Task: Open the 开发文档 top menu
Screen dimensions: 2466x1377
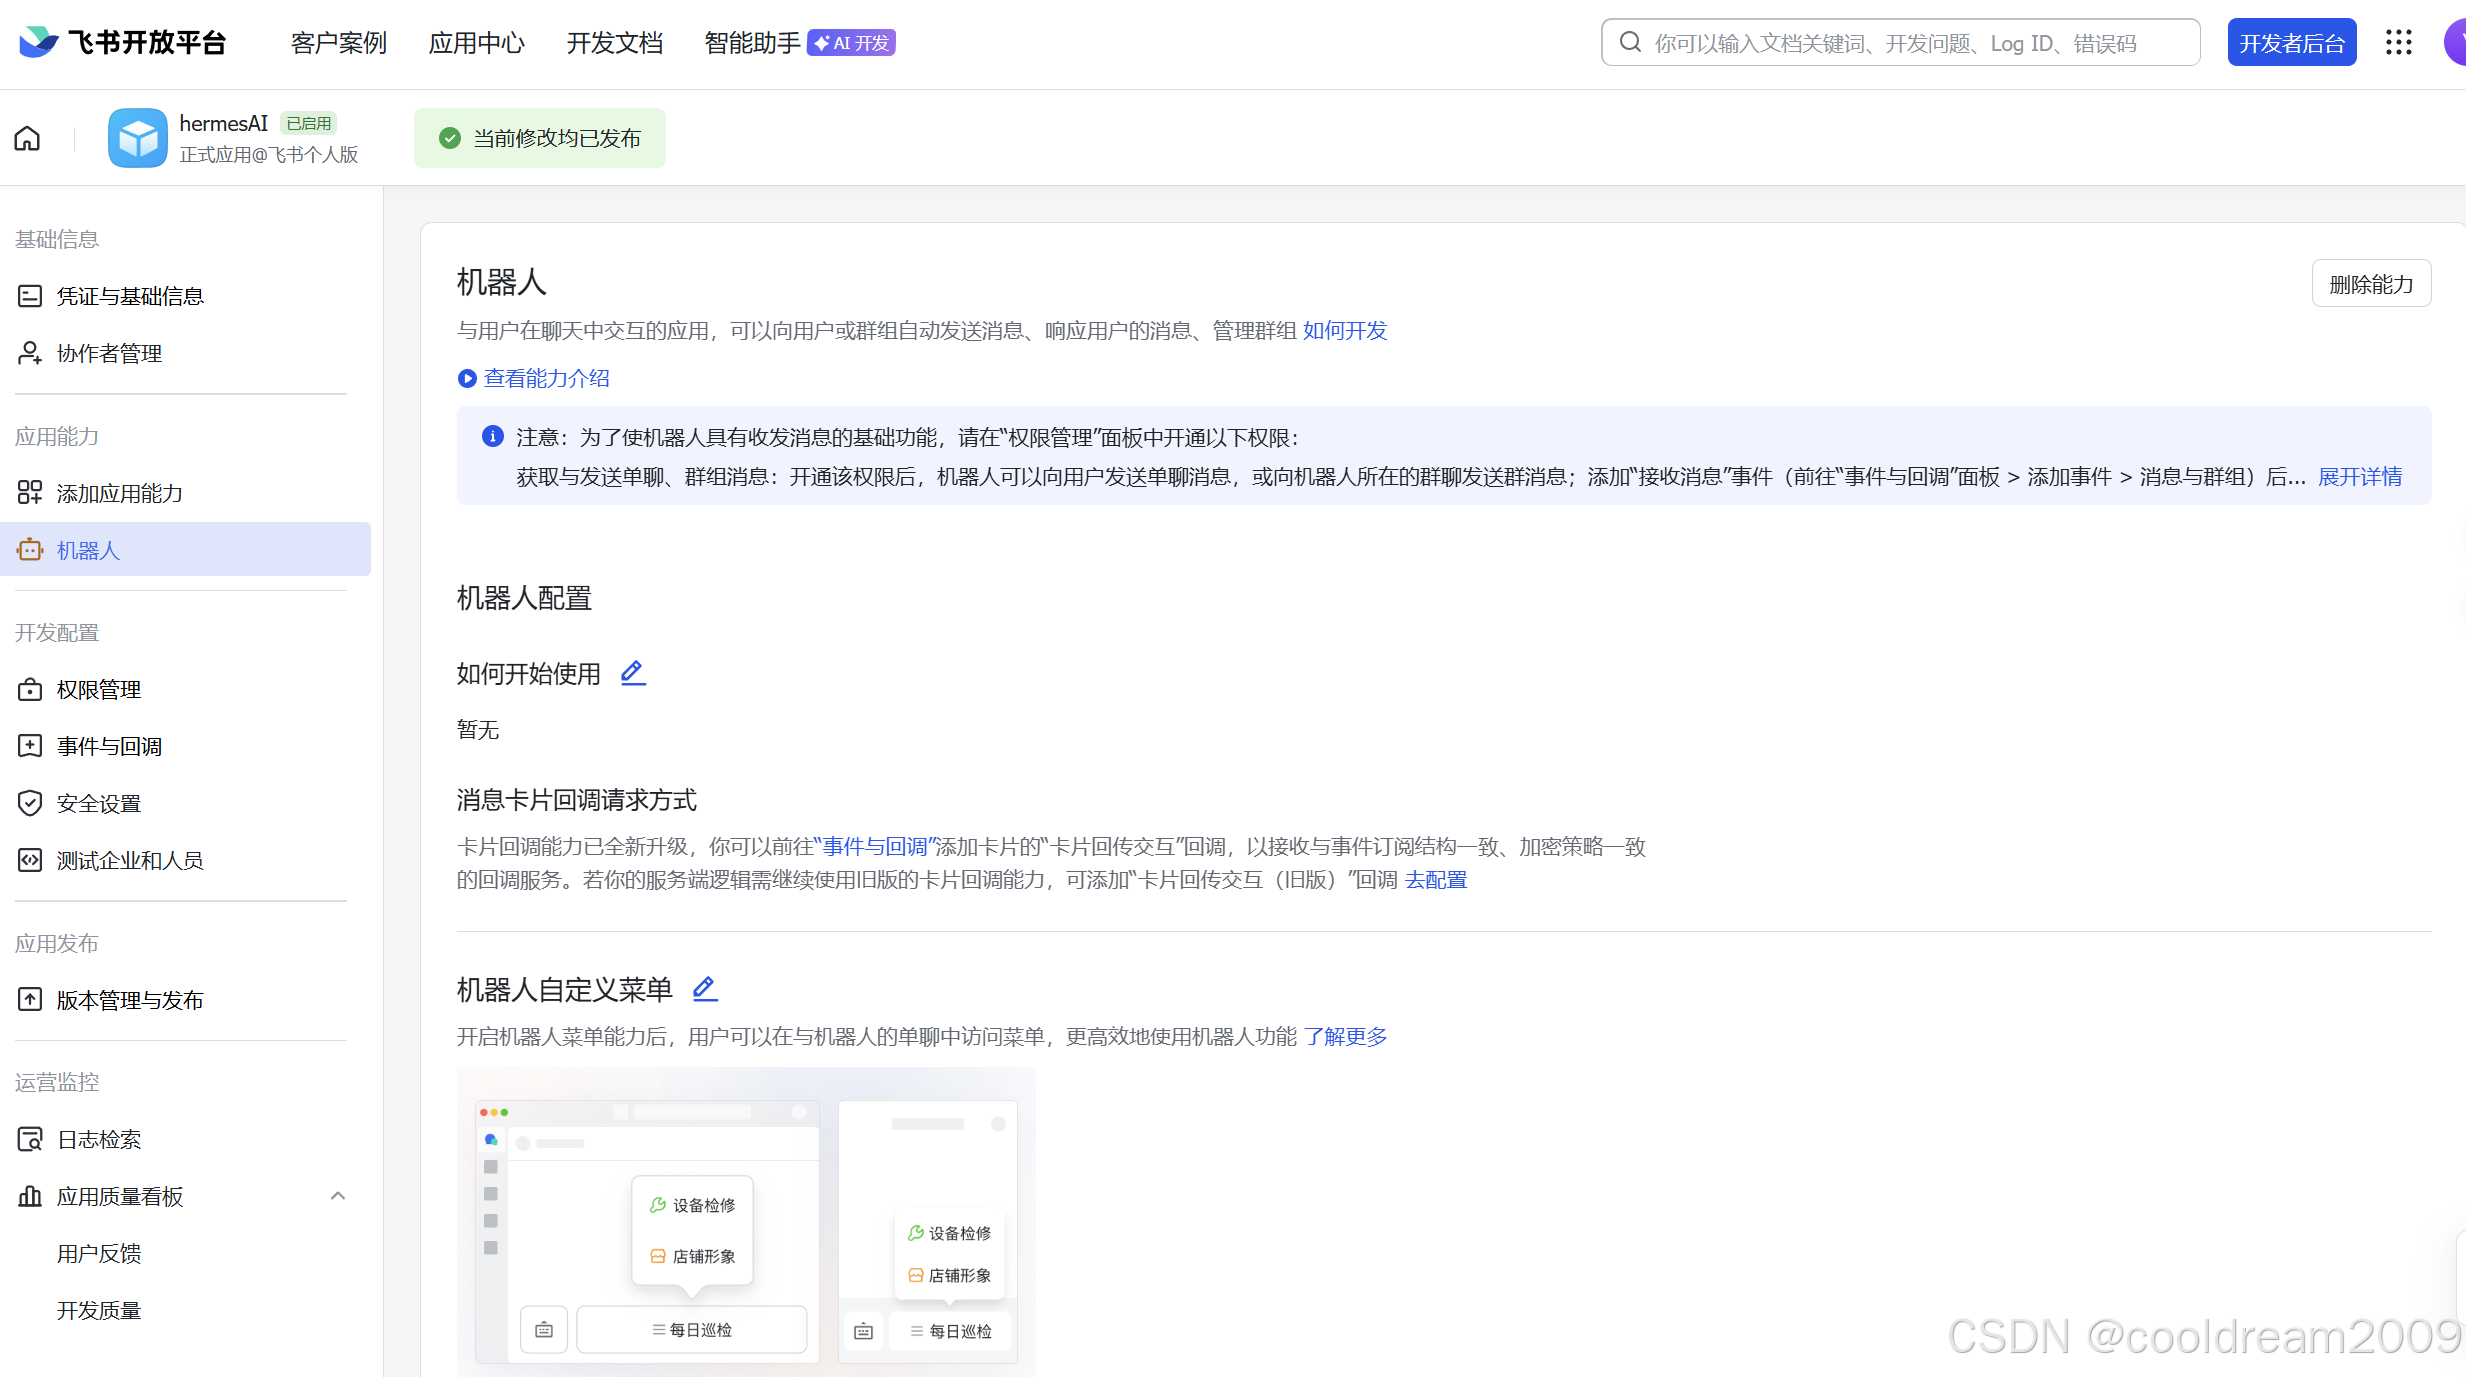Action: click(x=614, y=43)
